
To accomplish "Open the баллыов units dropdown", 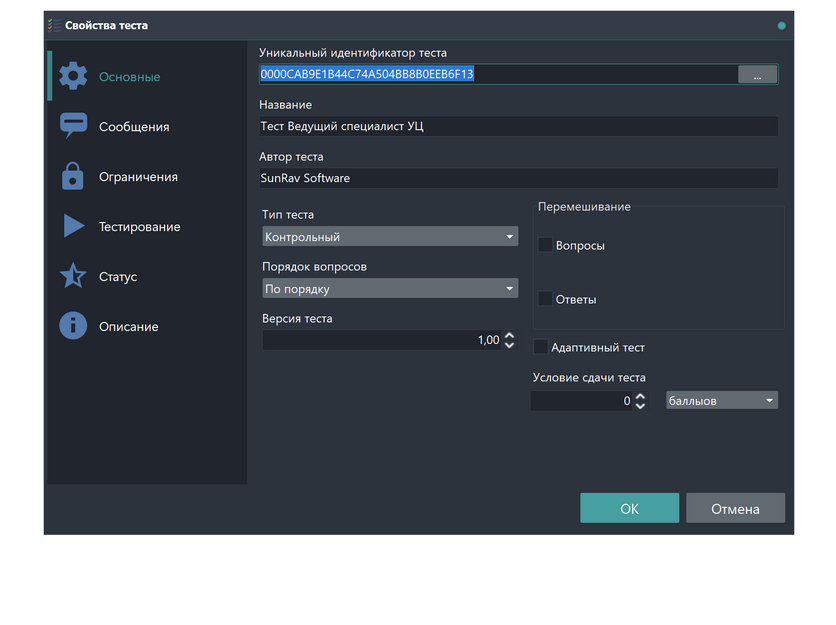I will coord(722,400).
